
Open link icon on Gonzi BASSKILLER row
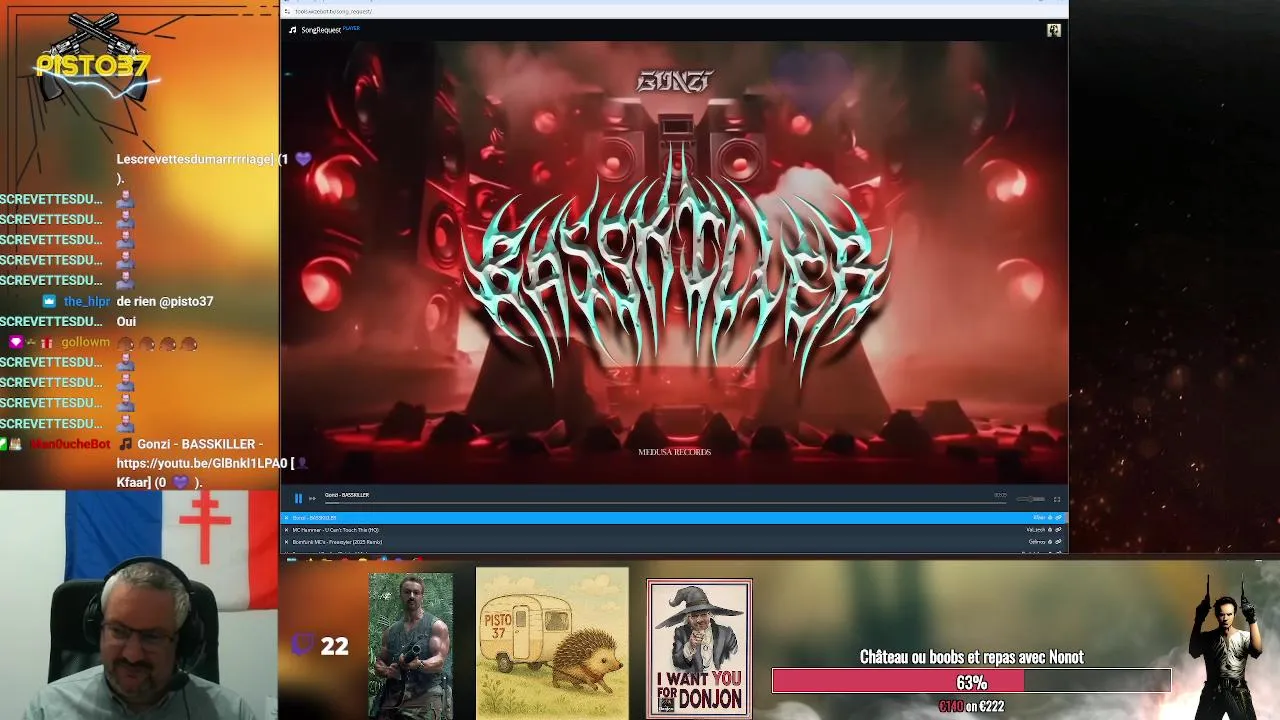[1058, 518]
